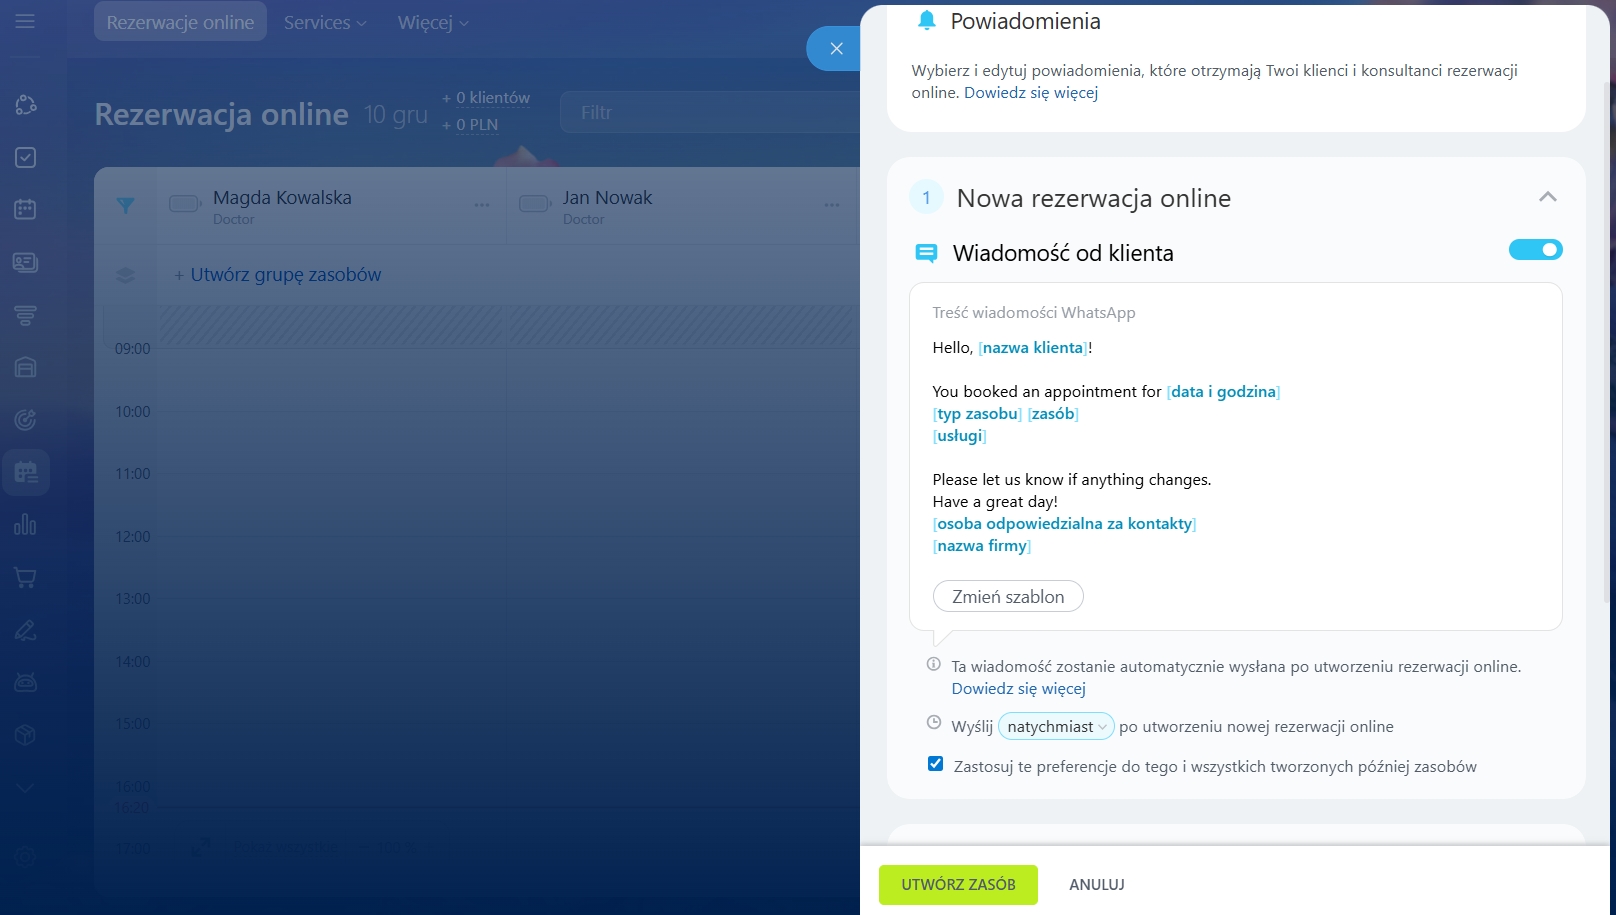Click the info icon beside the automatic message note

[x=933, y=664]
